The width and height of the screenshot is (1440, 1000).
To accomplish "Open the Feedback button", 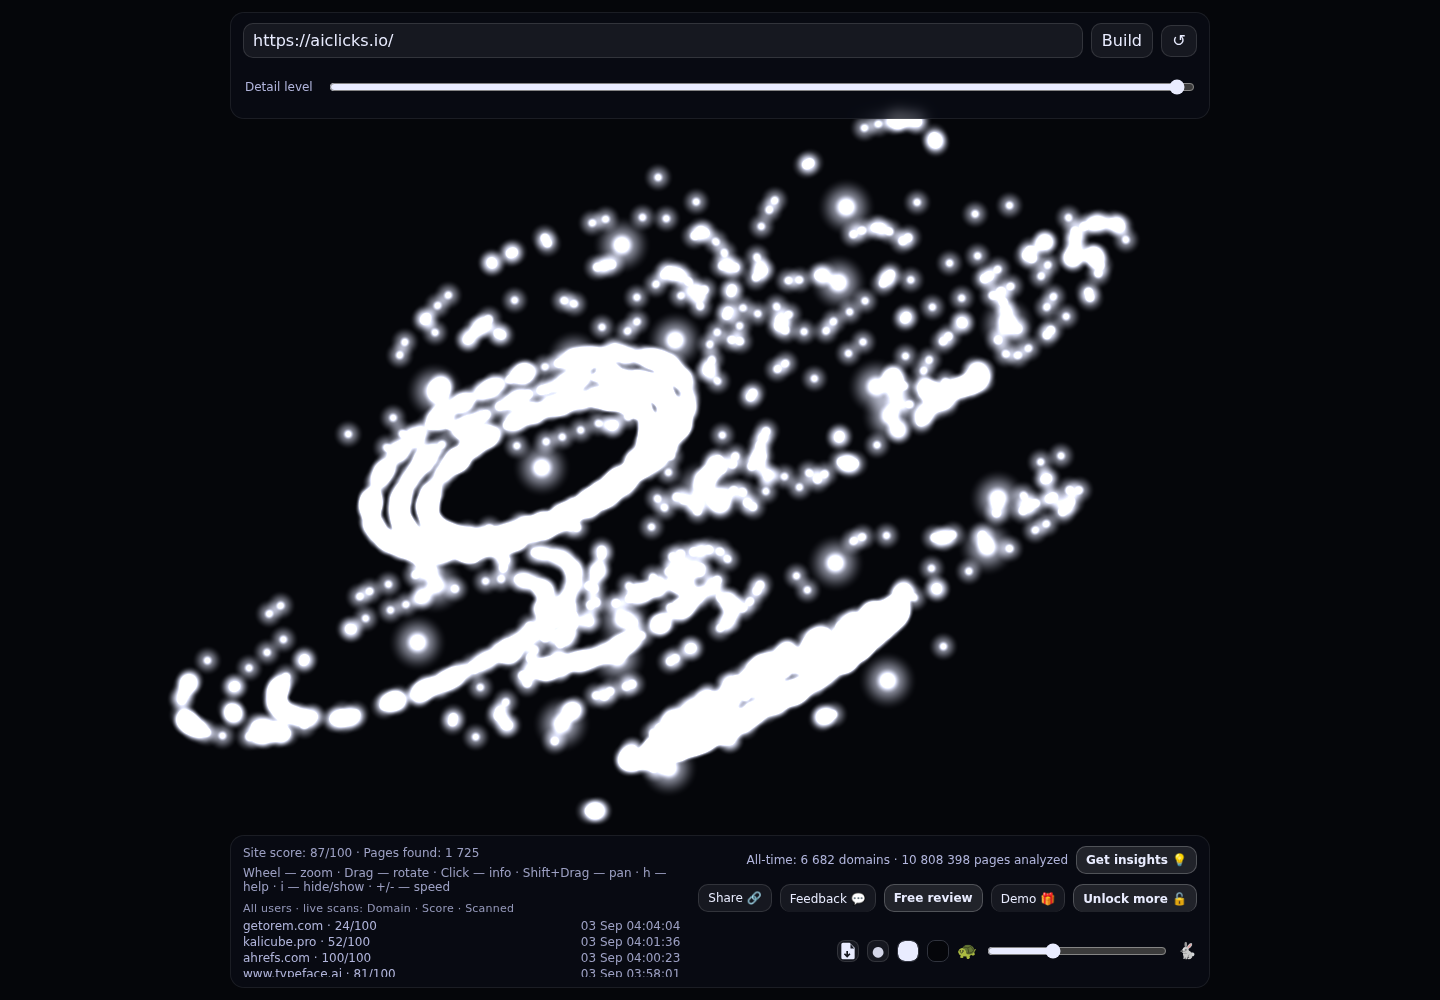I will [828, 898].
